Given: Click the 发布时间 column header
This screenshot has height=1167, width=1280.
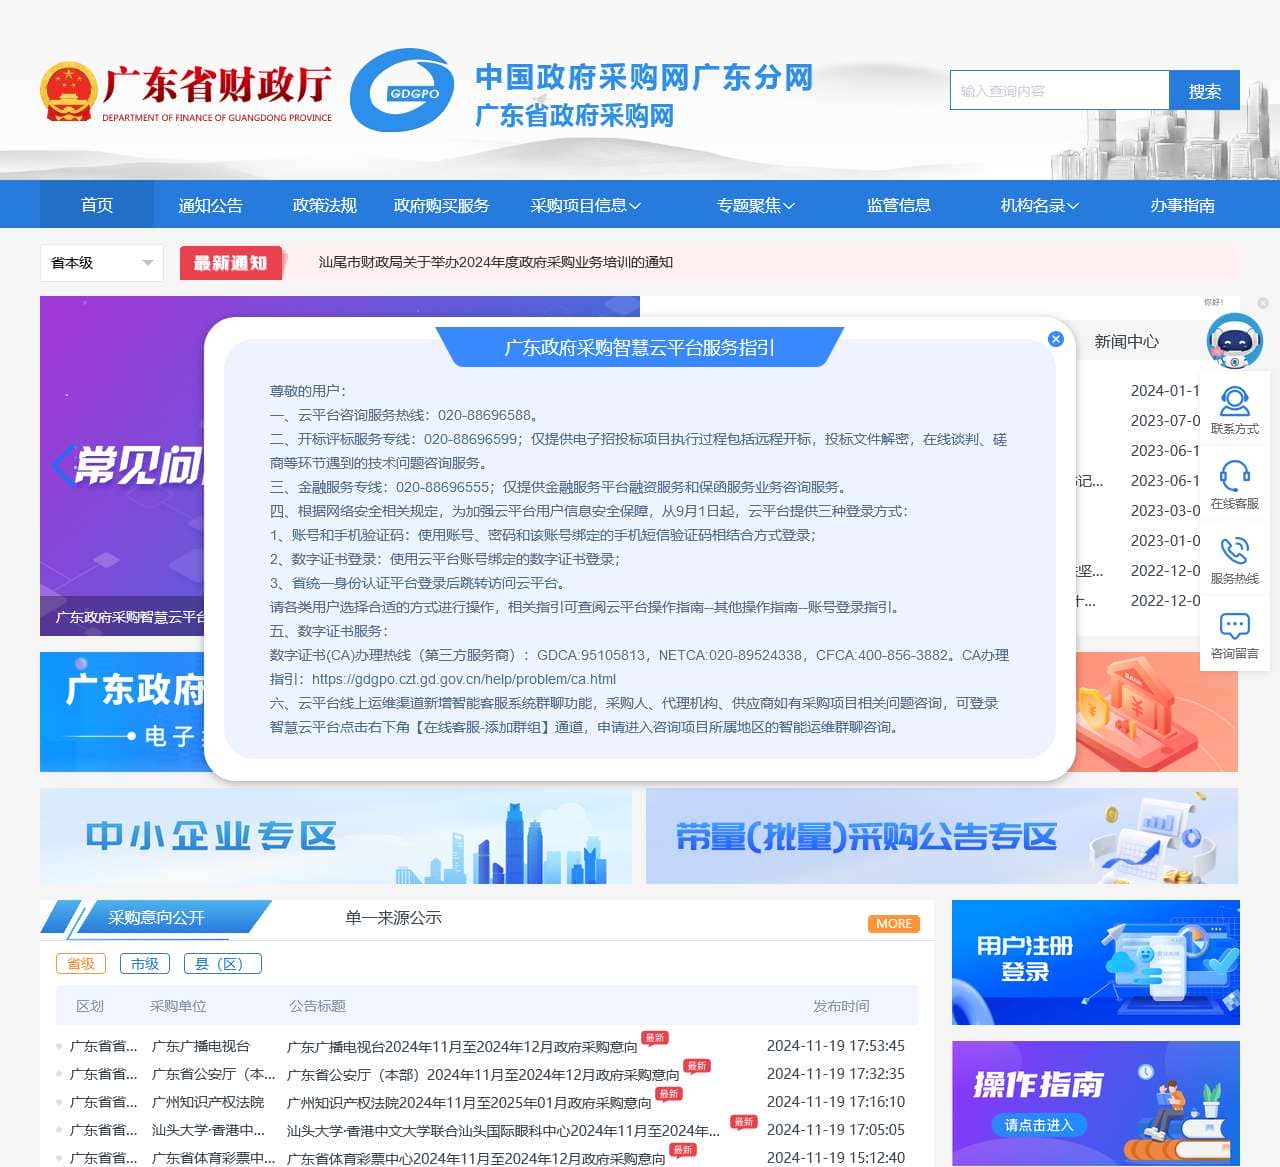Looking at the screenshot, I should click(x=841, y=1006).
